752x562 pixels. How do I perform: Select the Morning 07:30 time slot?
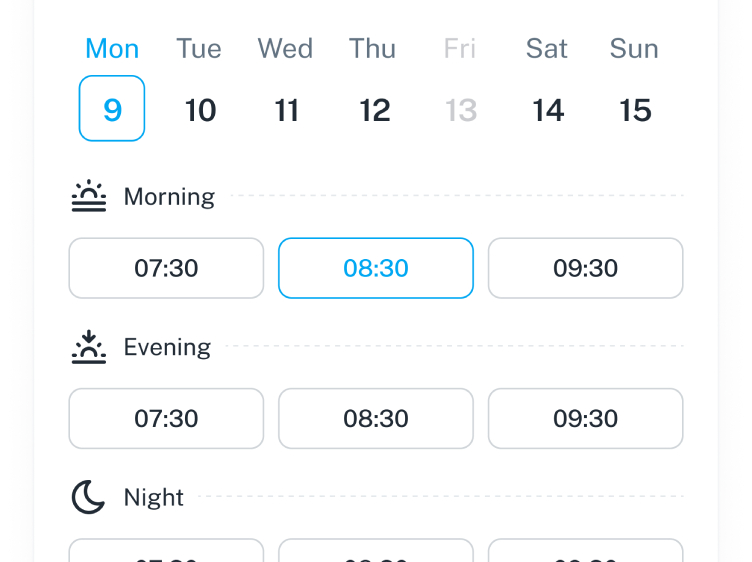coord(166,268)
